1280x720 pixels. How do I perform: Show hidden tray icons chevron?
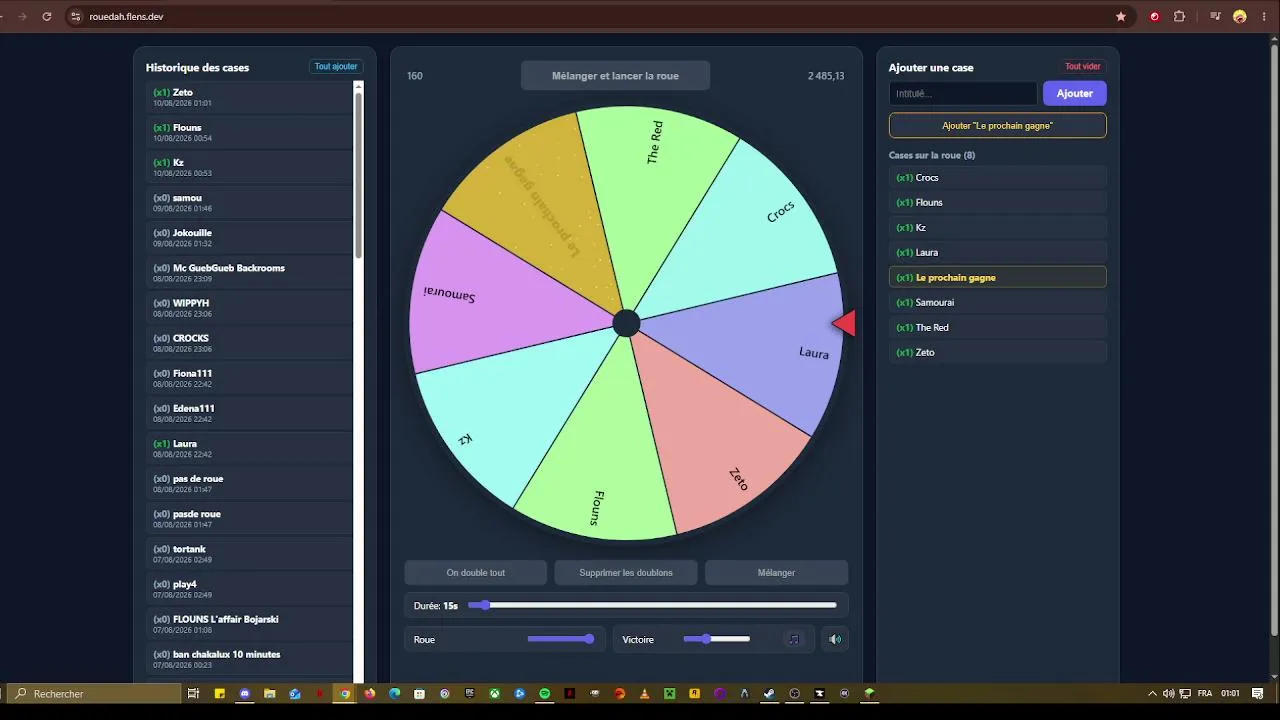pyautogui.click(x=1152, y=694)
